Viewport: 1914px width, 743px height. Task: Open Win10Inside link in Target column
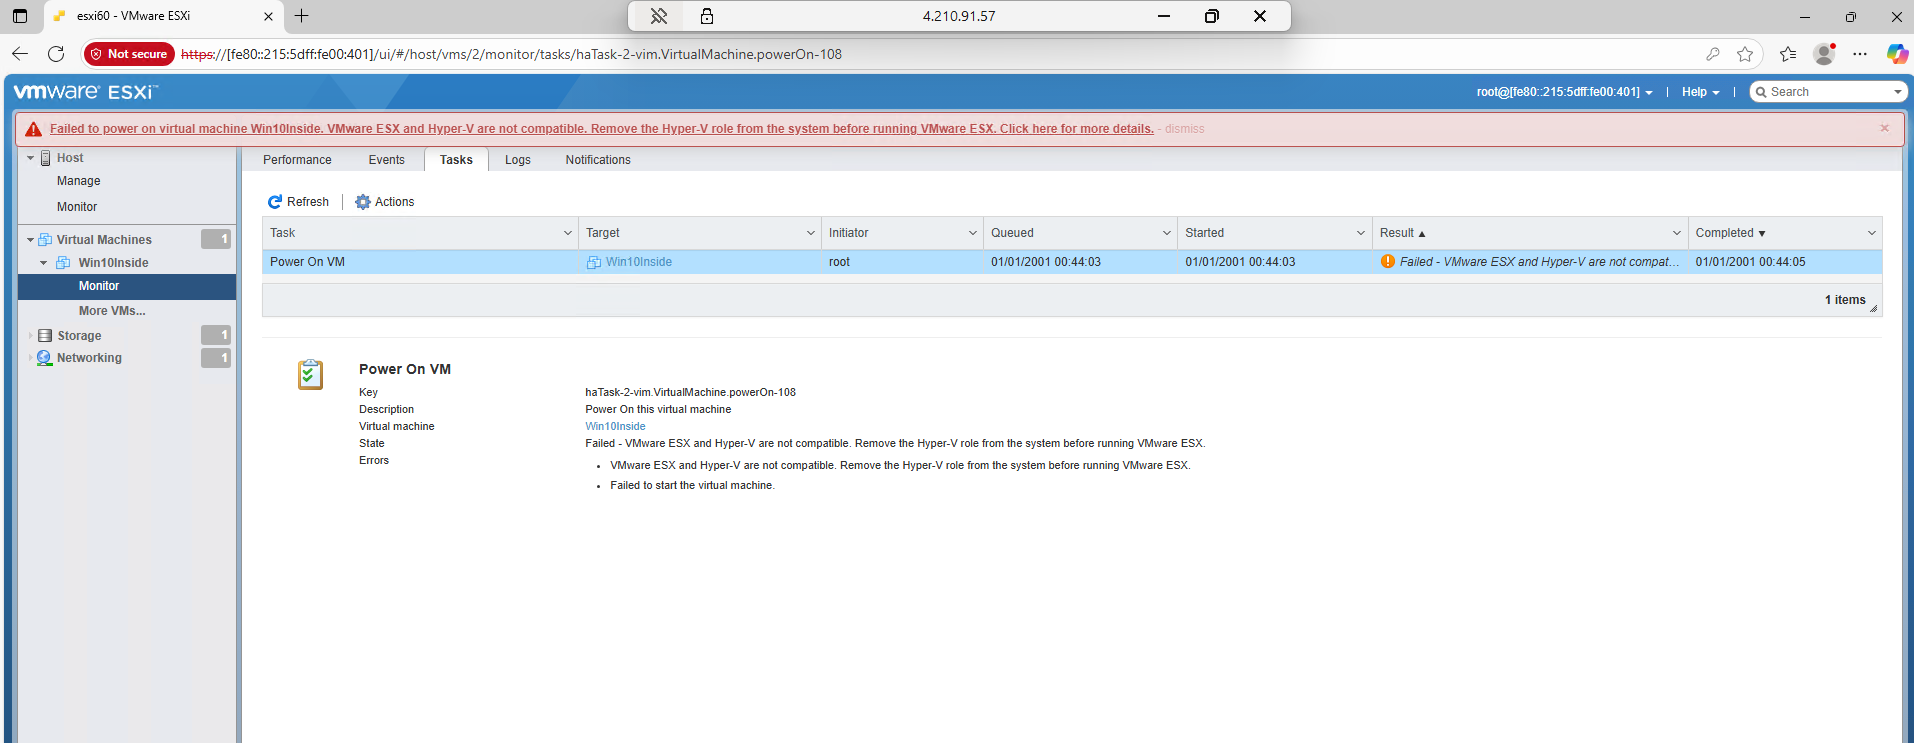(x=639, y=262)
